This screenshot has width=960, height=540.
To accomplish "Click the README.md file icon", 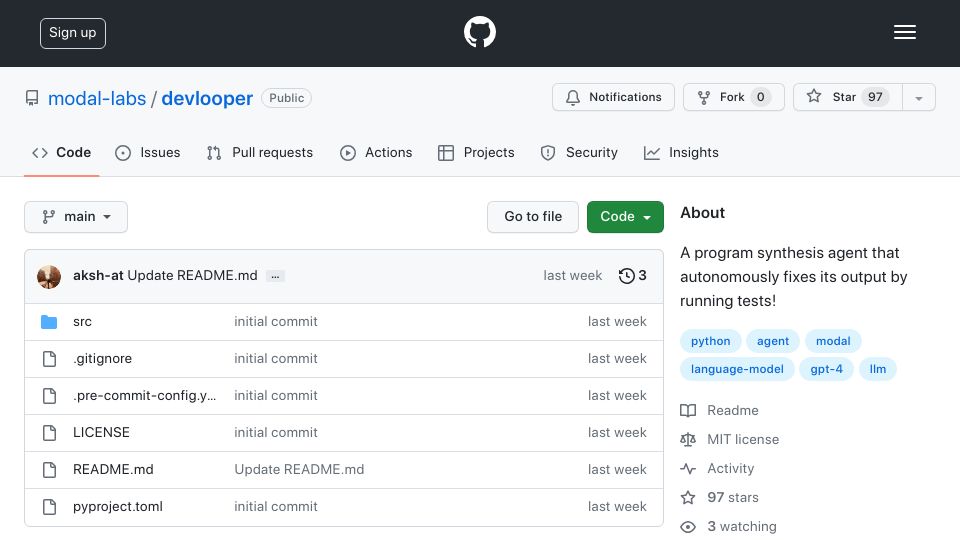I will pos(49,470).
